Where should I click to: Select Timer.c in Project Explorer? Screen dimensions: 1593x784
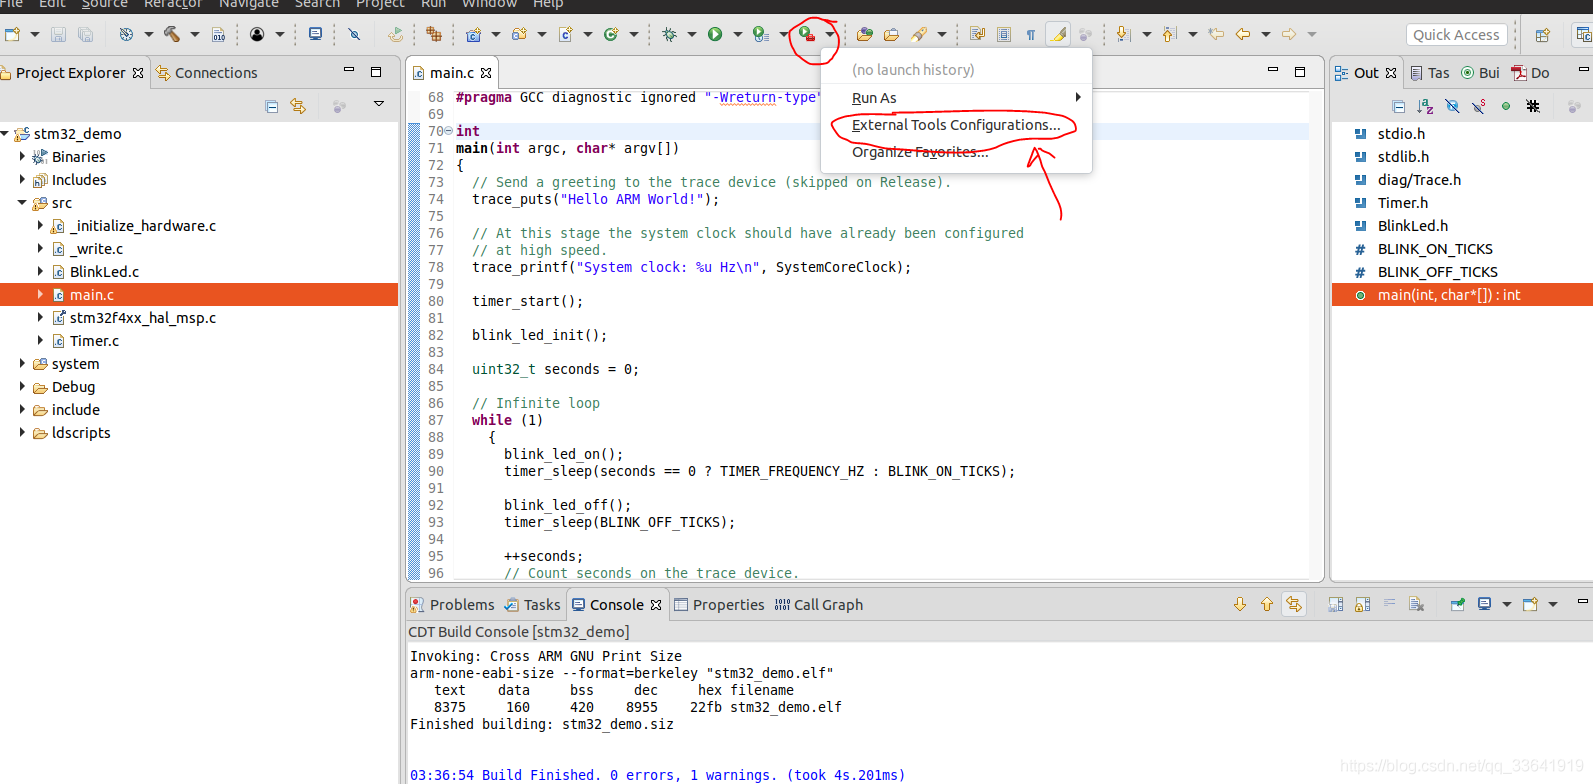click(94, 340)
